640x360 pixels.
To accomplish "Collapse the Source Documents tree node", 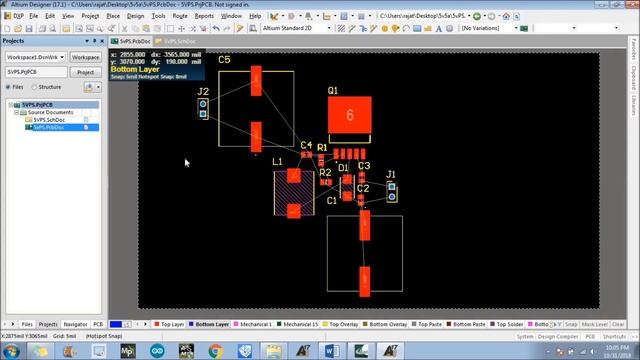I will click(x=17, y=112).
